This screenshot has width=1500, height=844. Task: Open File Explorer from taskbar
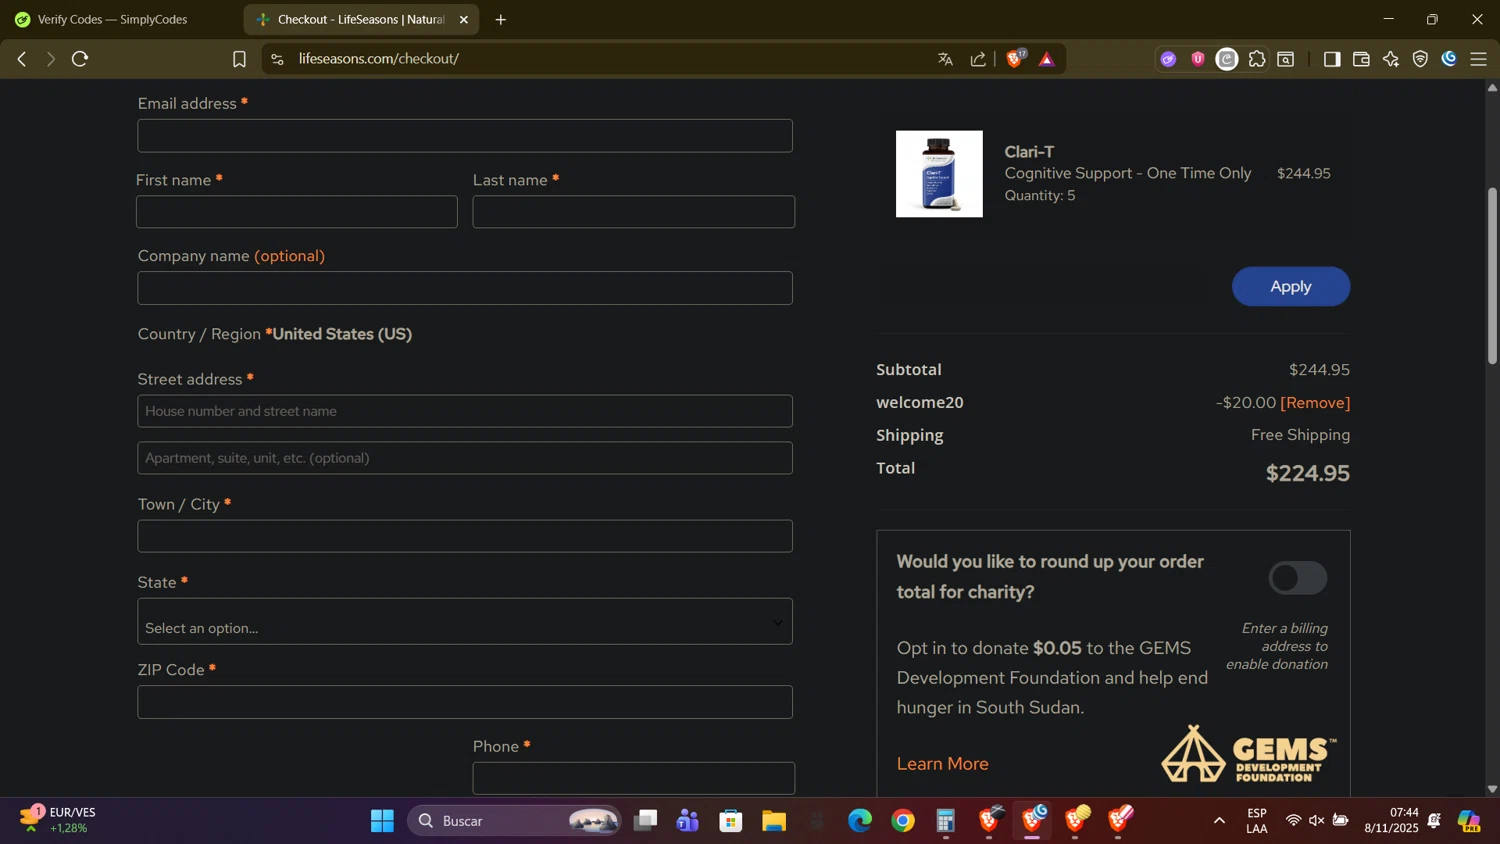coord(774,821)
